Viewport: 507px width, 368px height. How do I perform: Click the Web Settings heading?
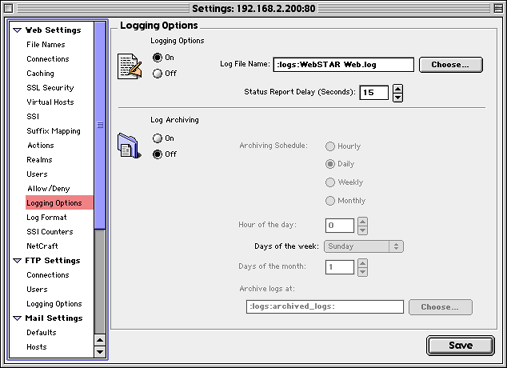[x=53, y=30]
